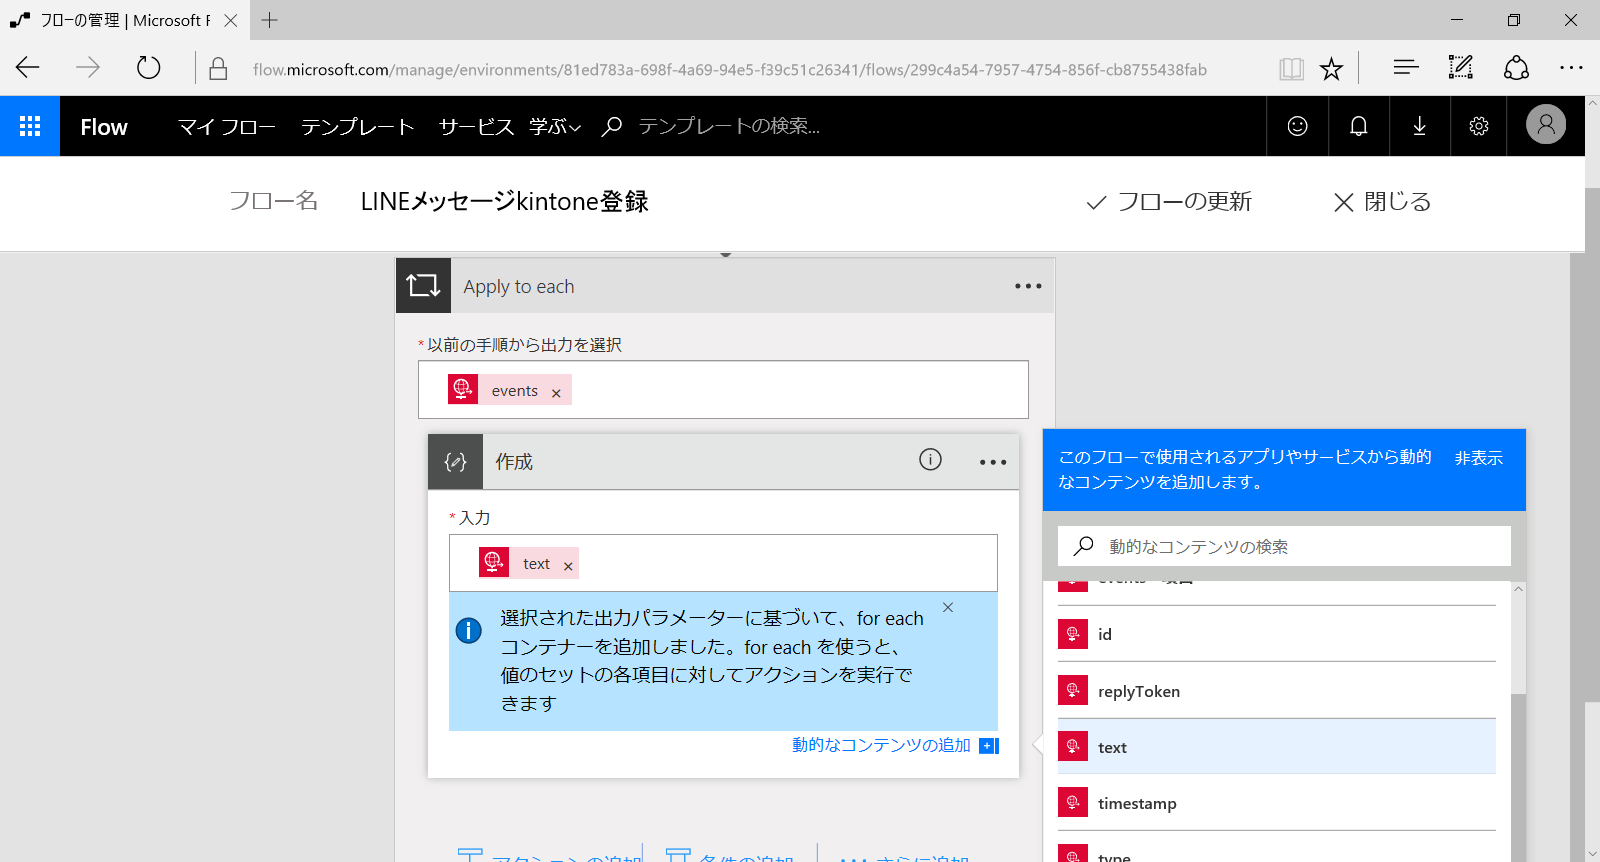Click the Apply to each loop icon
This screenshot has height=862, width=1600.
423,286
